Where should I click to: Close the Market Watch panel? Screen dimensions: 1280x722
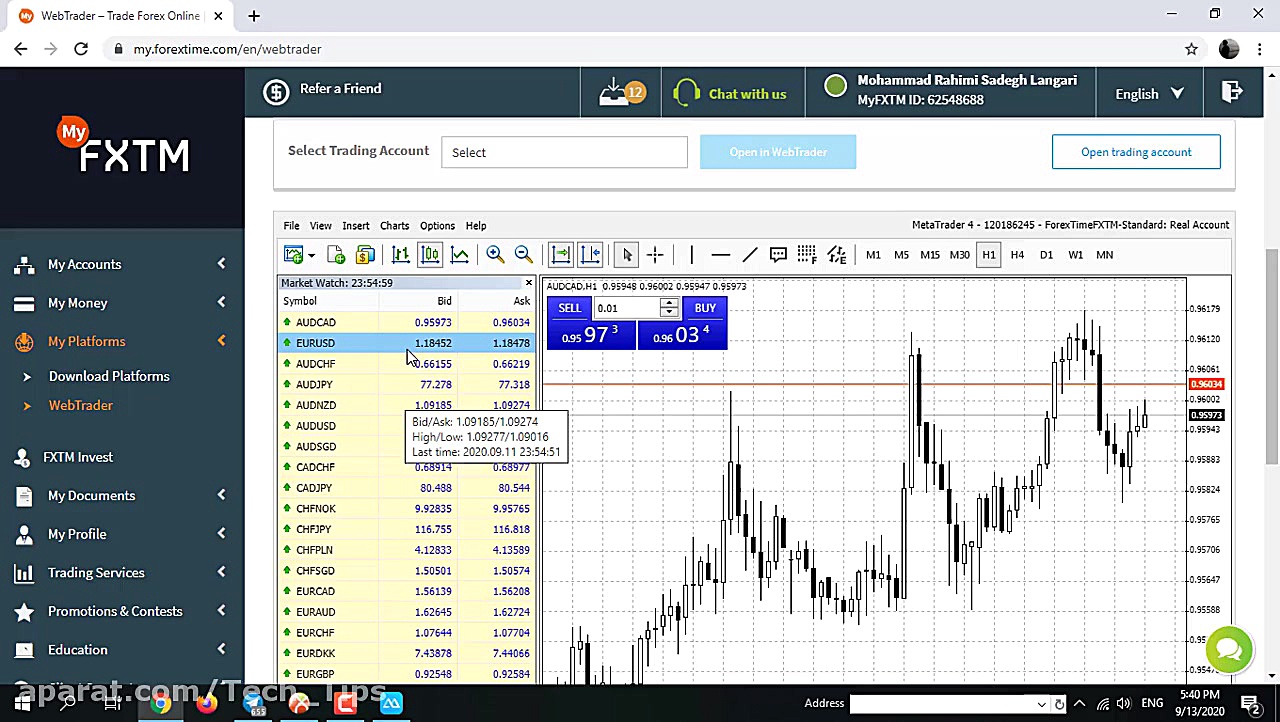click(528, 283)
